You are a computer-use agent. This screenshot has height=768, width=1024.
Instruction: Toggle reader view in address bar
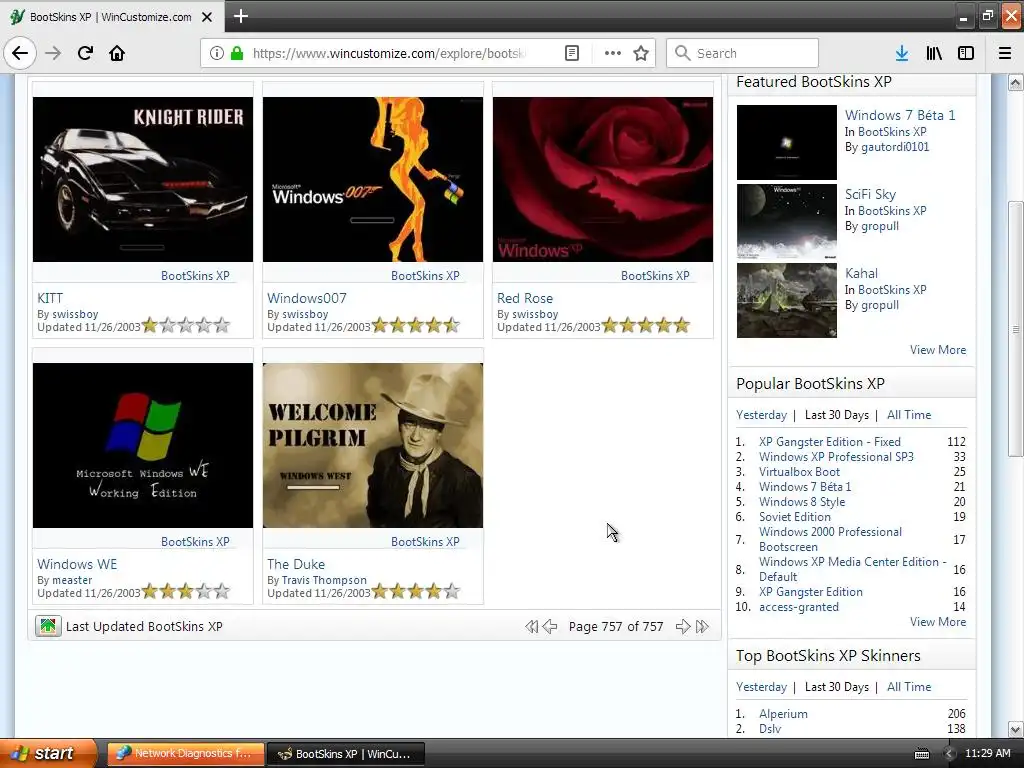pyautogui.click(x=571, y=53)
